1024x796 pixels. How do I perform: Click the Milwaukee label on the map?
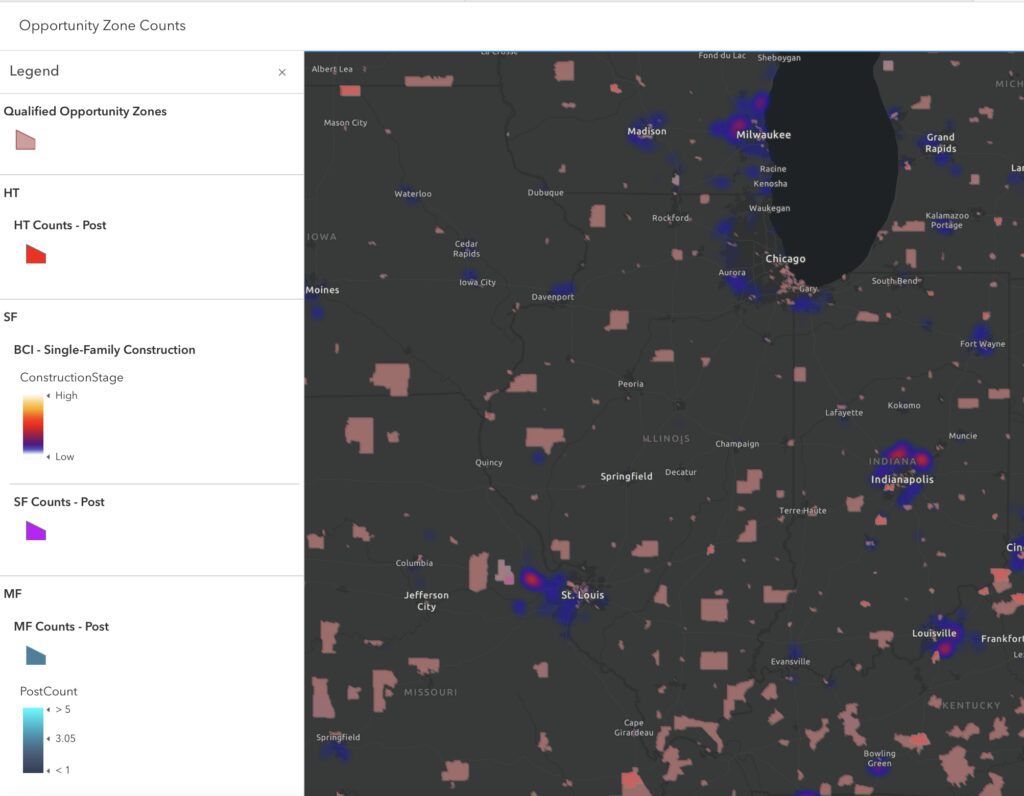click(x=763, y=135)
